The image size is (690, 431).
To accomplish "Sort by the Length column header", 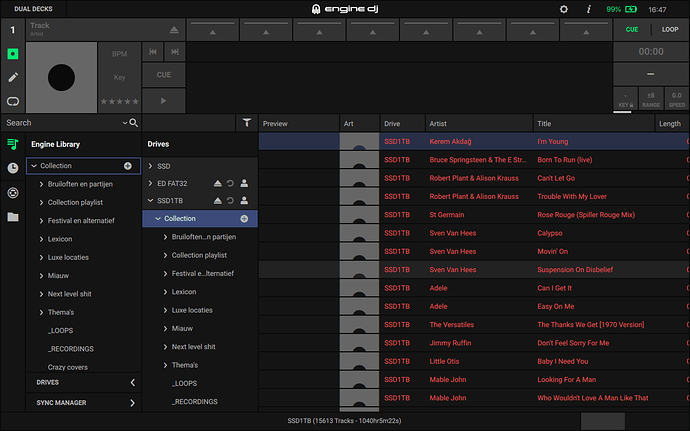I will tap(672, 124).
